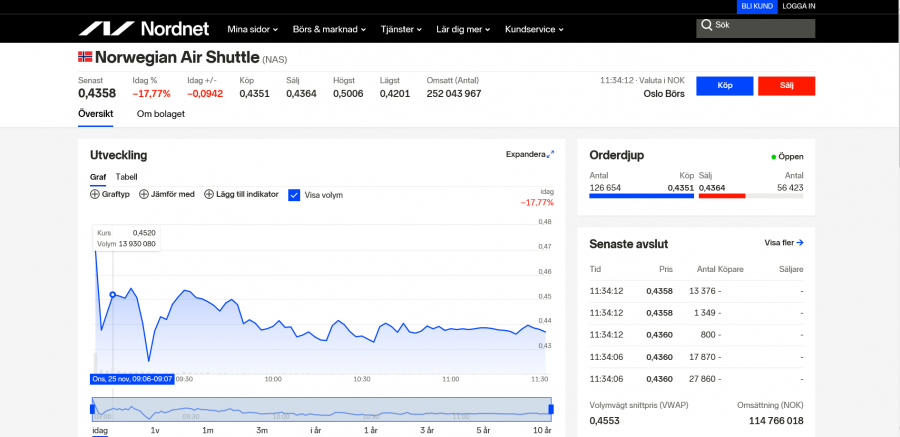Switch to the Om bolaget tab
The image size is (900, 437).
(161, 114)
